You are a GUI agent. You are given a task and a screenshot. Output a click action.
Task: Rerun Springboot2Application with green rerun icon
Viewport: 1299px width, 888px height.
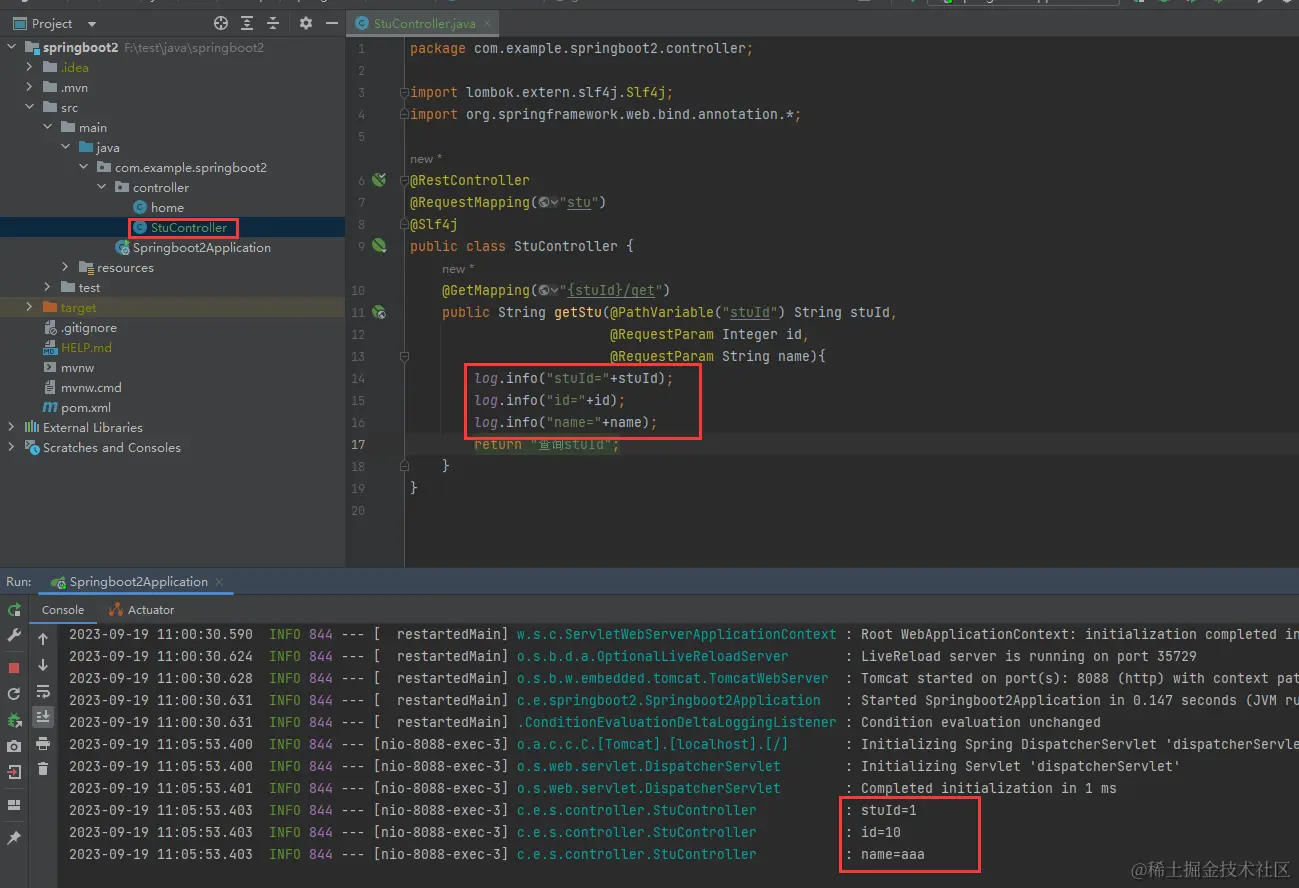click(14, 610)
